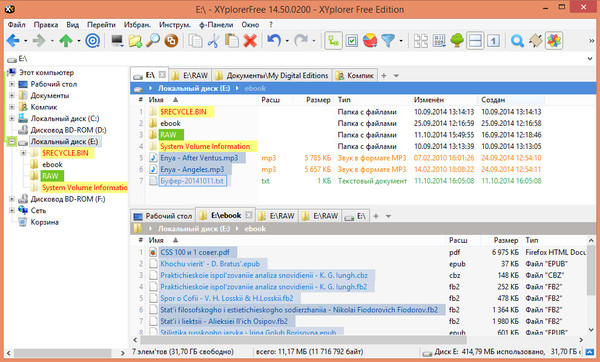Toggle the selection checkboxes button

352,41
